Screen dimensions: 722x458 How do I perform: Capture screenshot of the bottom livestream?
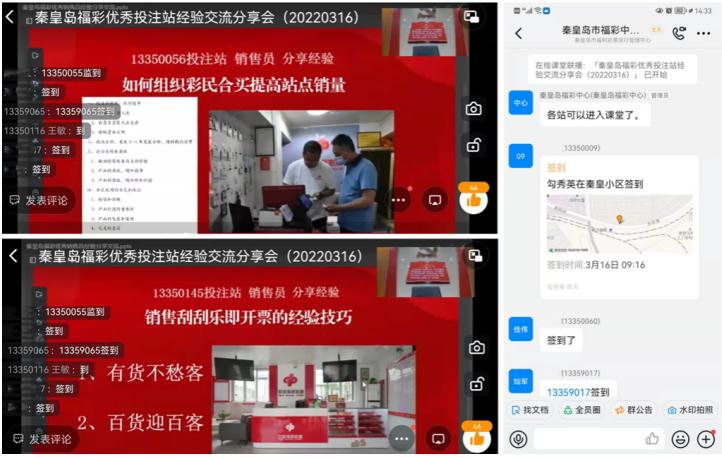474,347
